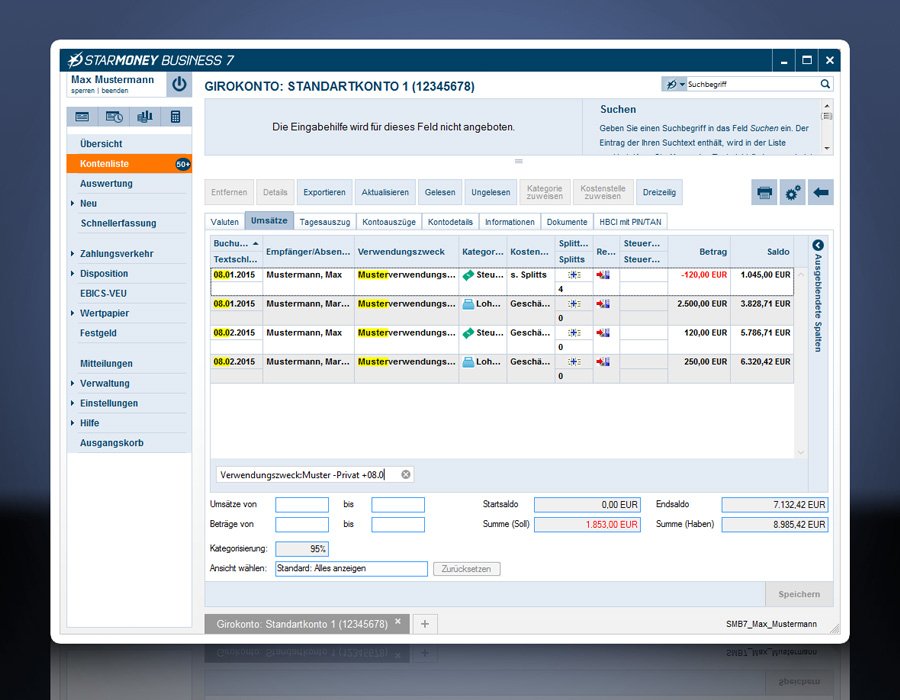Toggle the Dreizeilig row display
Image resolution: width=900 pixels, height=700 pixels.
pos(659,193)
